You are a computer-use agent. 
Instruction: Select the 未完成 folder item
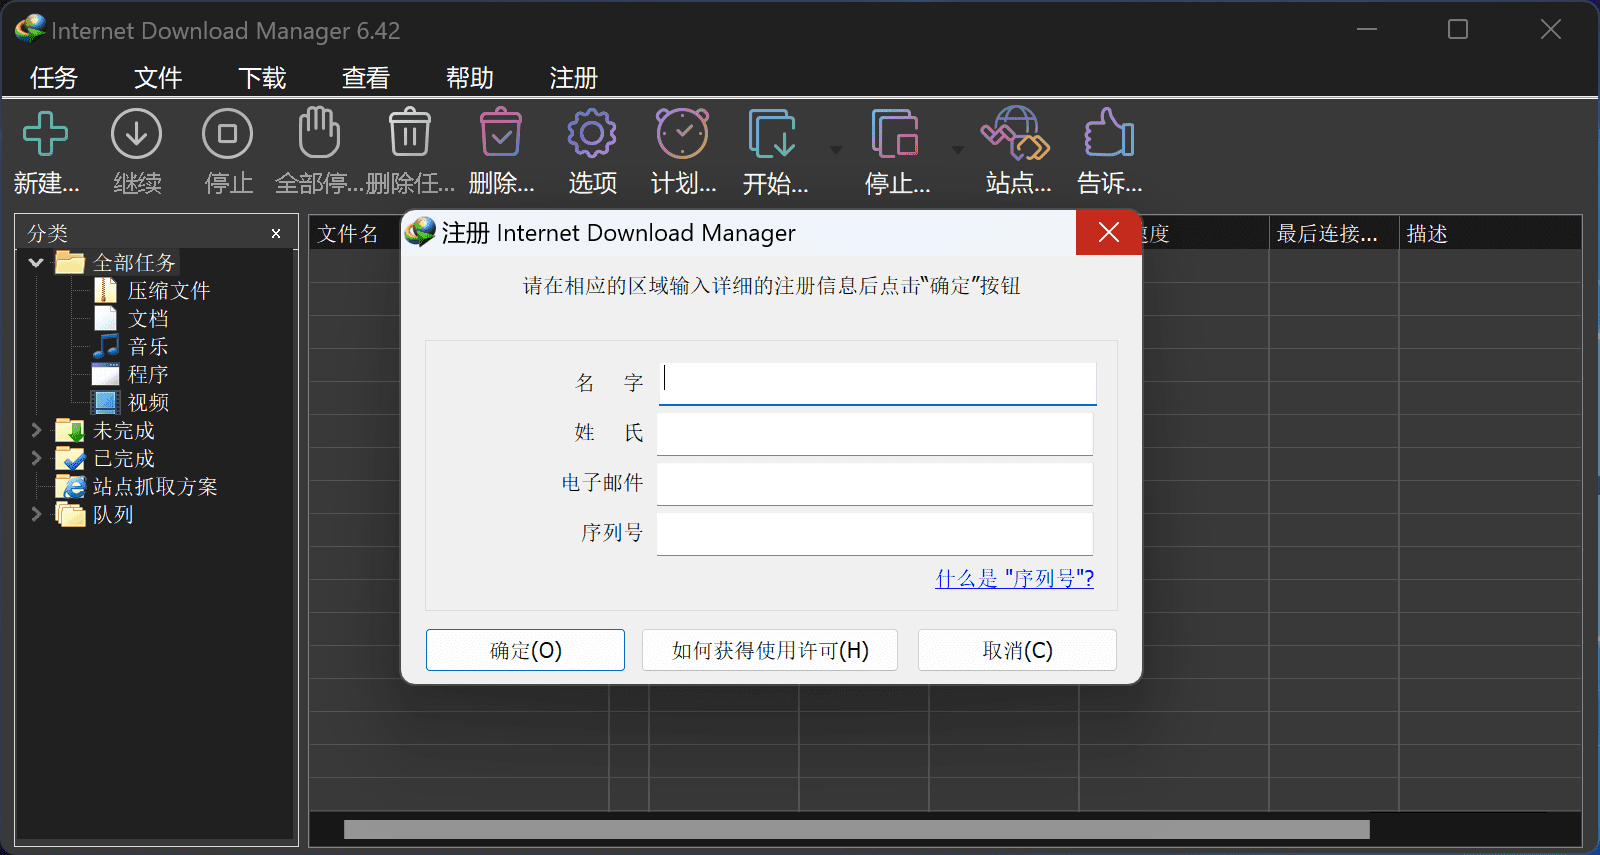(x=124, y=431)
